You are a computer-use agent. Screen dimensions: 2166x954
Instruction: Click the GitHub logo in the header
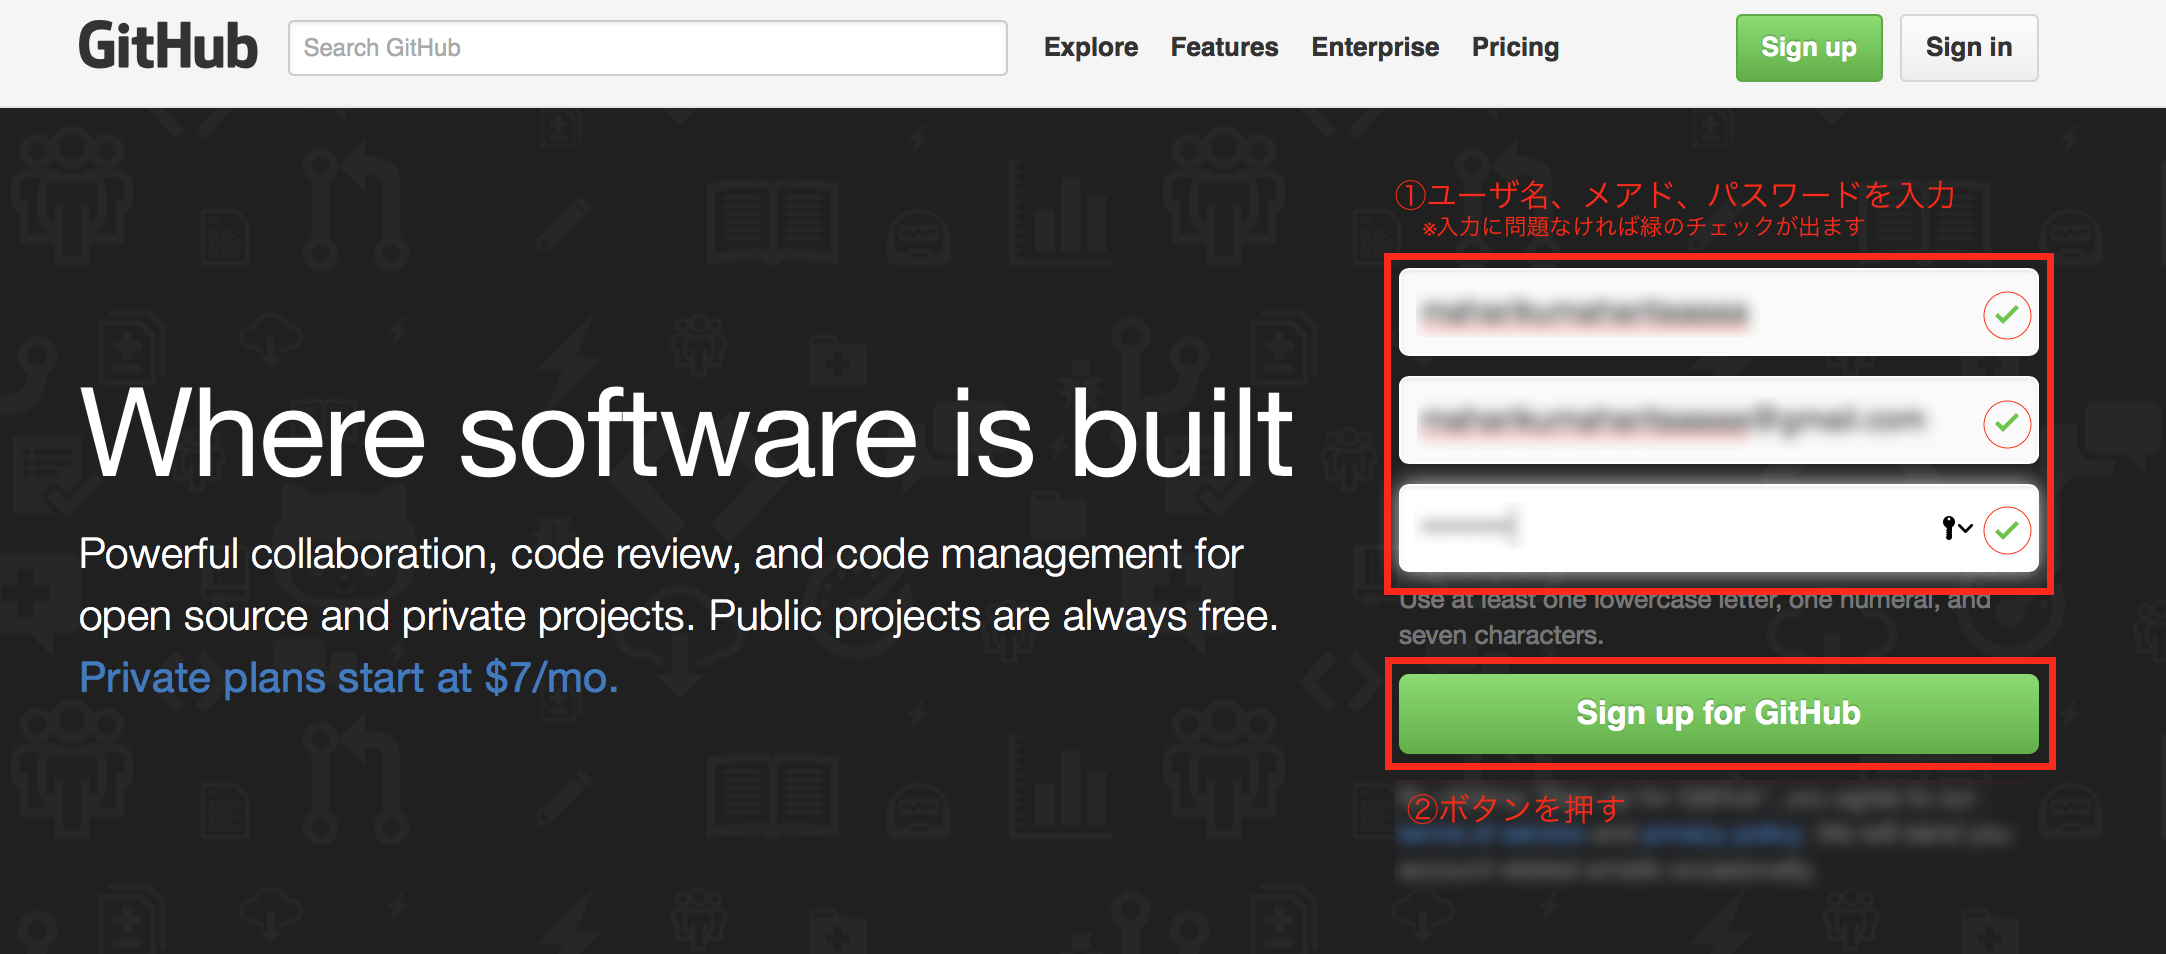[167, 45]
